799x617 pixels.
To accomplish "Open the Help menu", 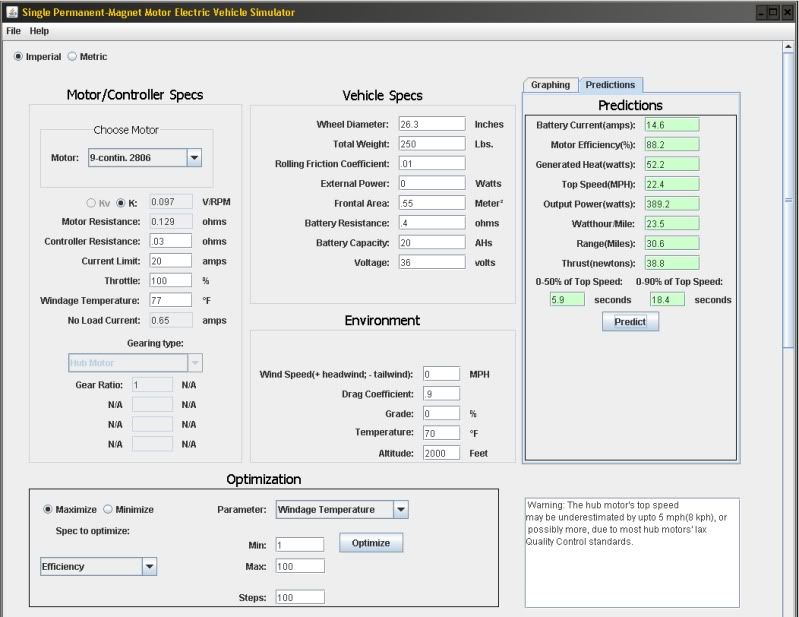I will (39, 32).
